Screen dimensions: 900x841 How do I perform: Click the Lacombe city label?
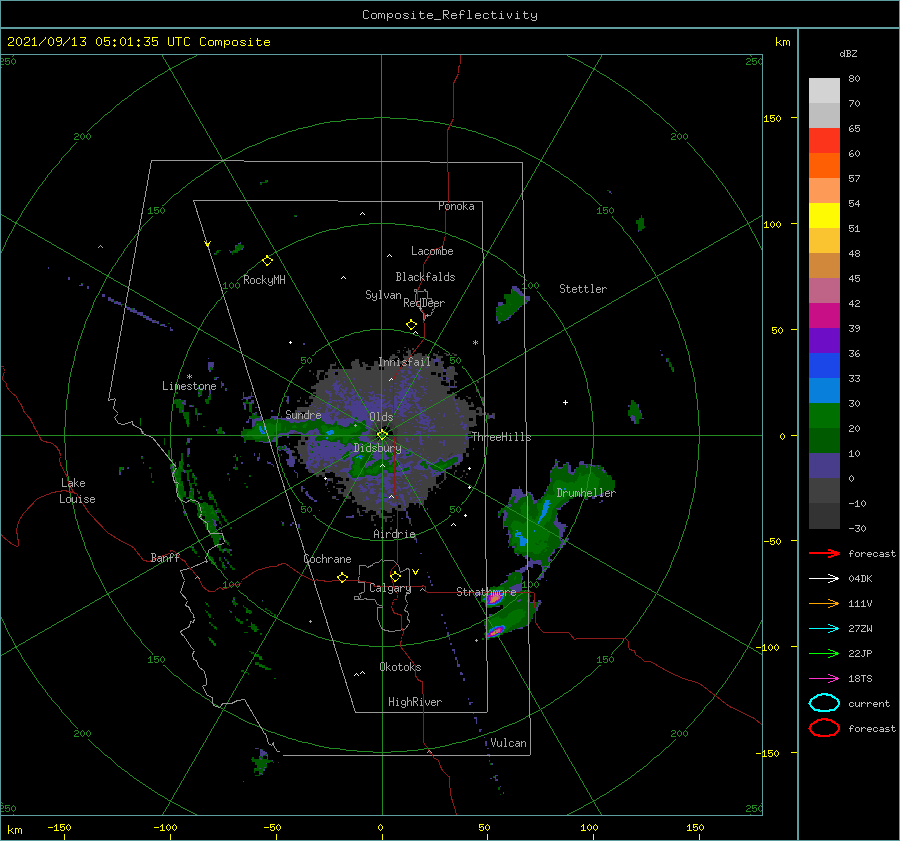[432, 251]
